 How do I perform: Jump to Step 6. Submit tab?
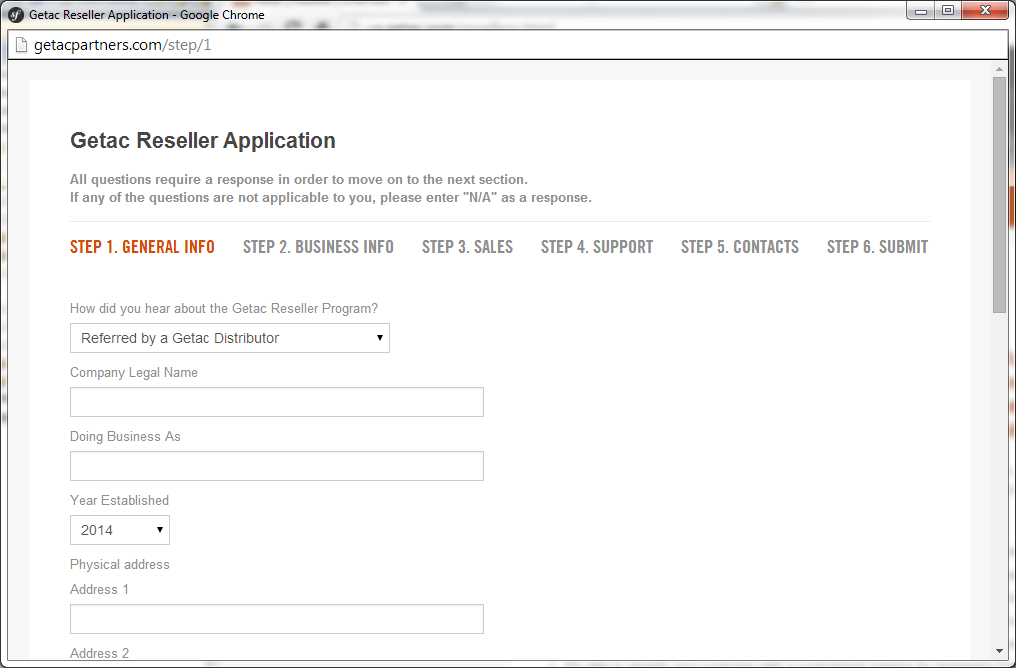877,247
